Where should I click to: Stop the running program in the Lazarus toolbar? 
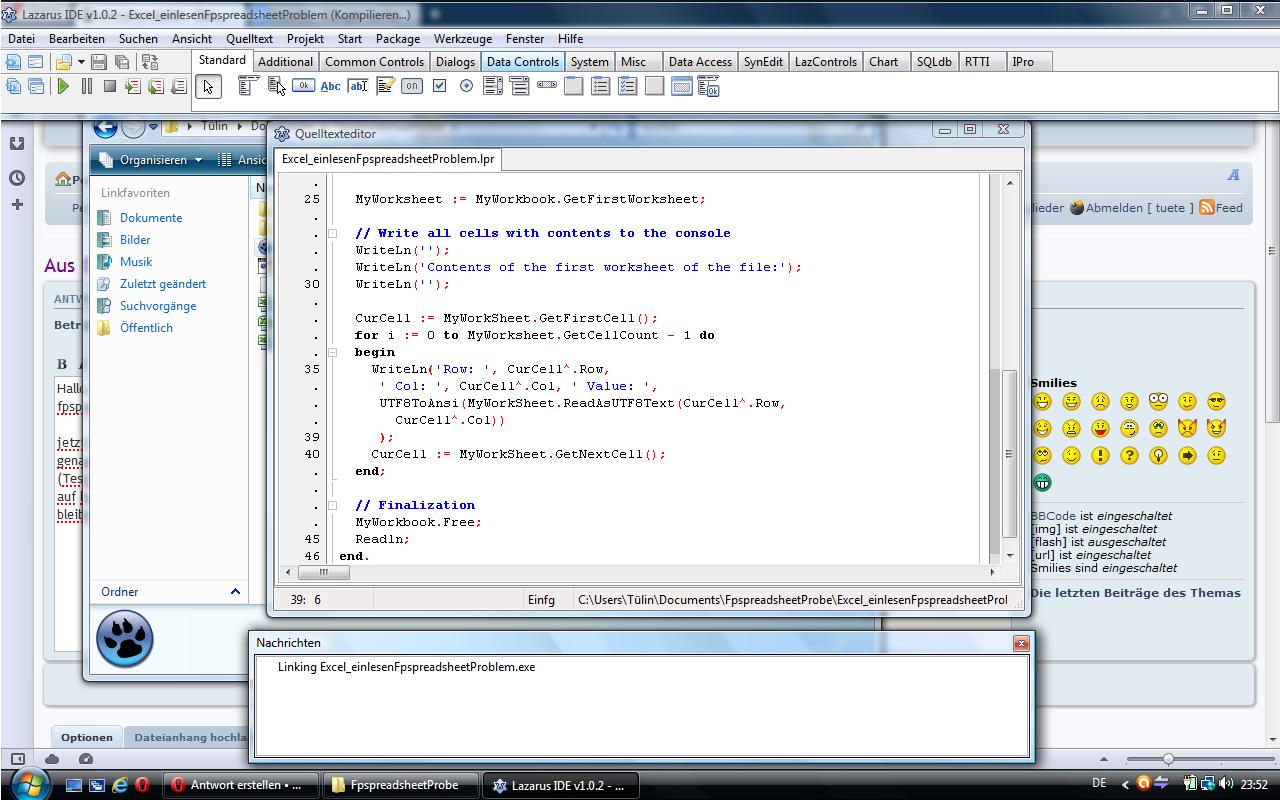pos(109,87)
